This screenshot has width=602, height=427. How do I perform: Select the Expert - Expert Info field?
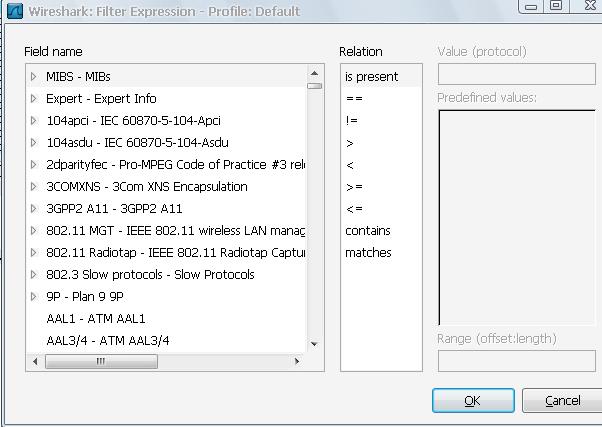101,99
